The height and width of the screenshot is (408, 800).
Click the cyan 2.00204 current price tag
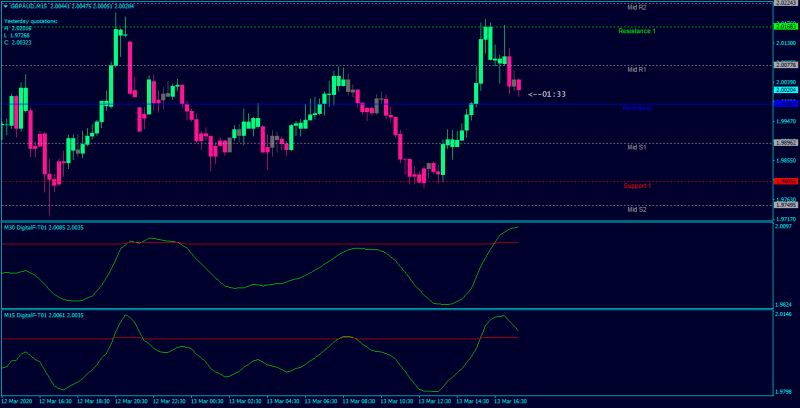pyautogui.click(x=786, y=90)
